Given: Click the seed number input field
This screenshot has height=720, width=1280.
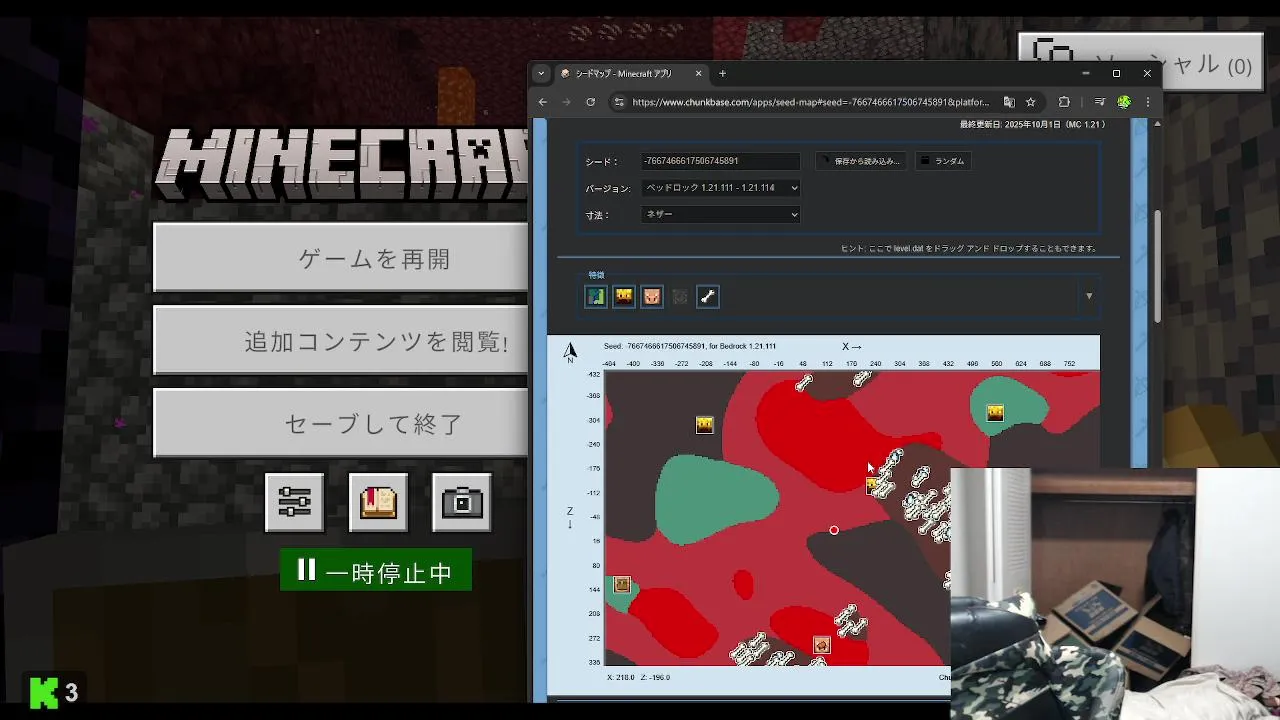Looking at the screenshot, I should coord(721,161).
